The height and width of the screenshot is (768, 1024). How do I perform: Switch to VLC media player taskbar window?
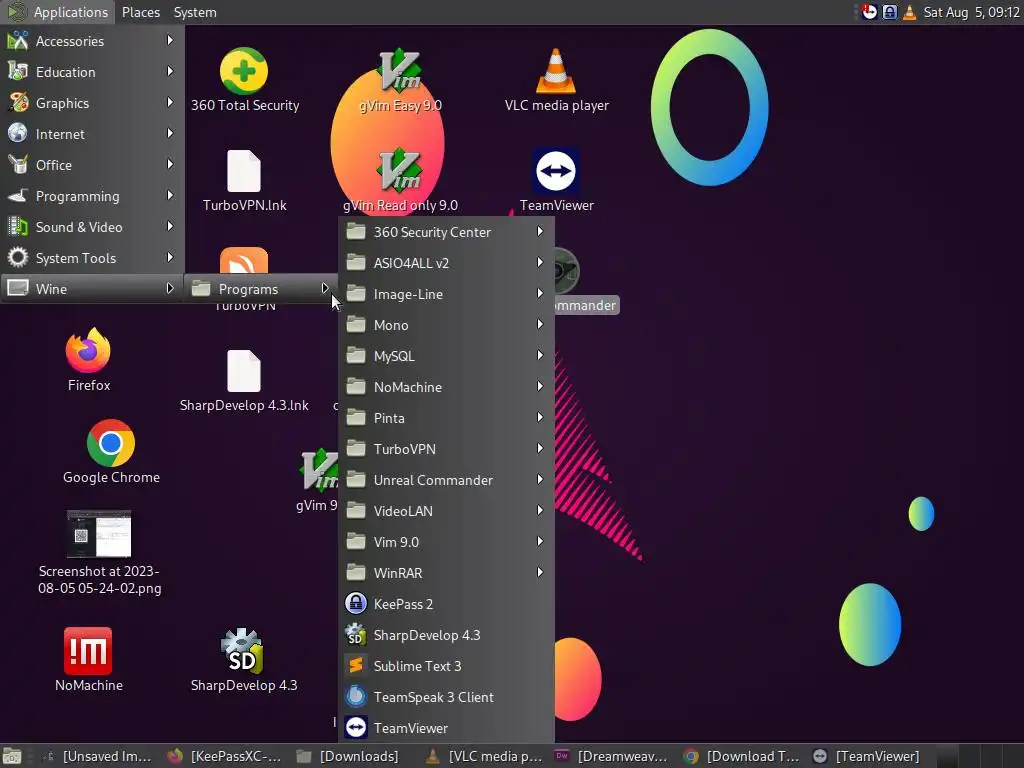(x=483, y=756)
